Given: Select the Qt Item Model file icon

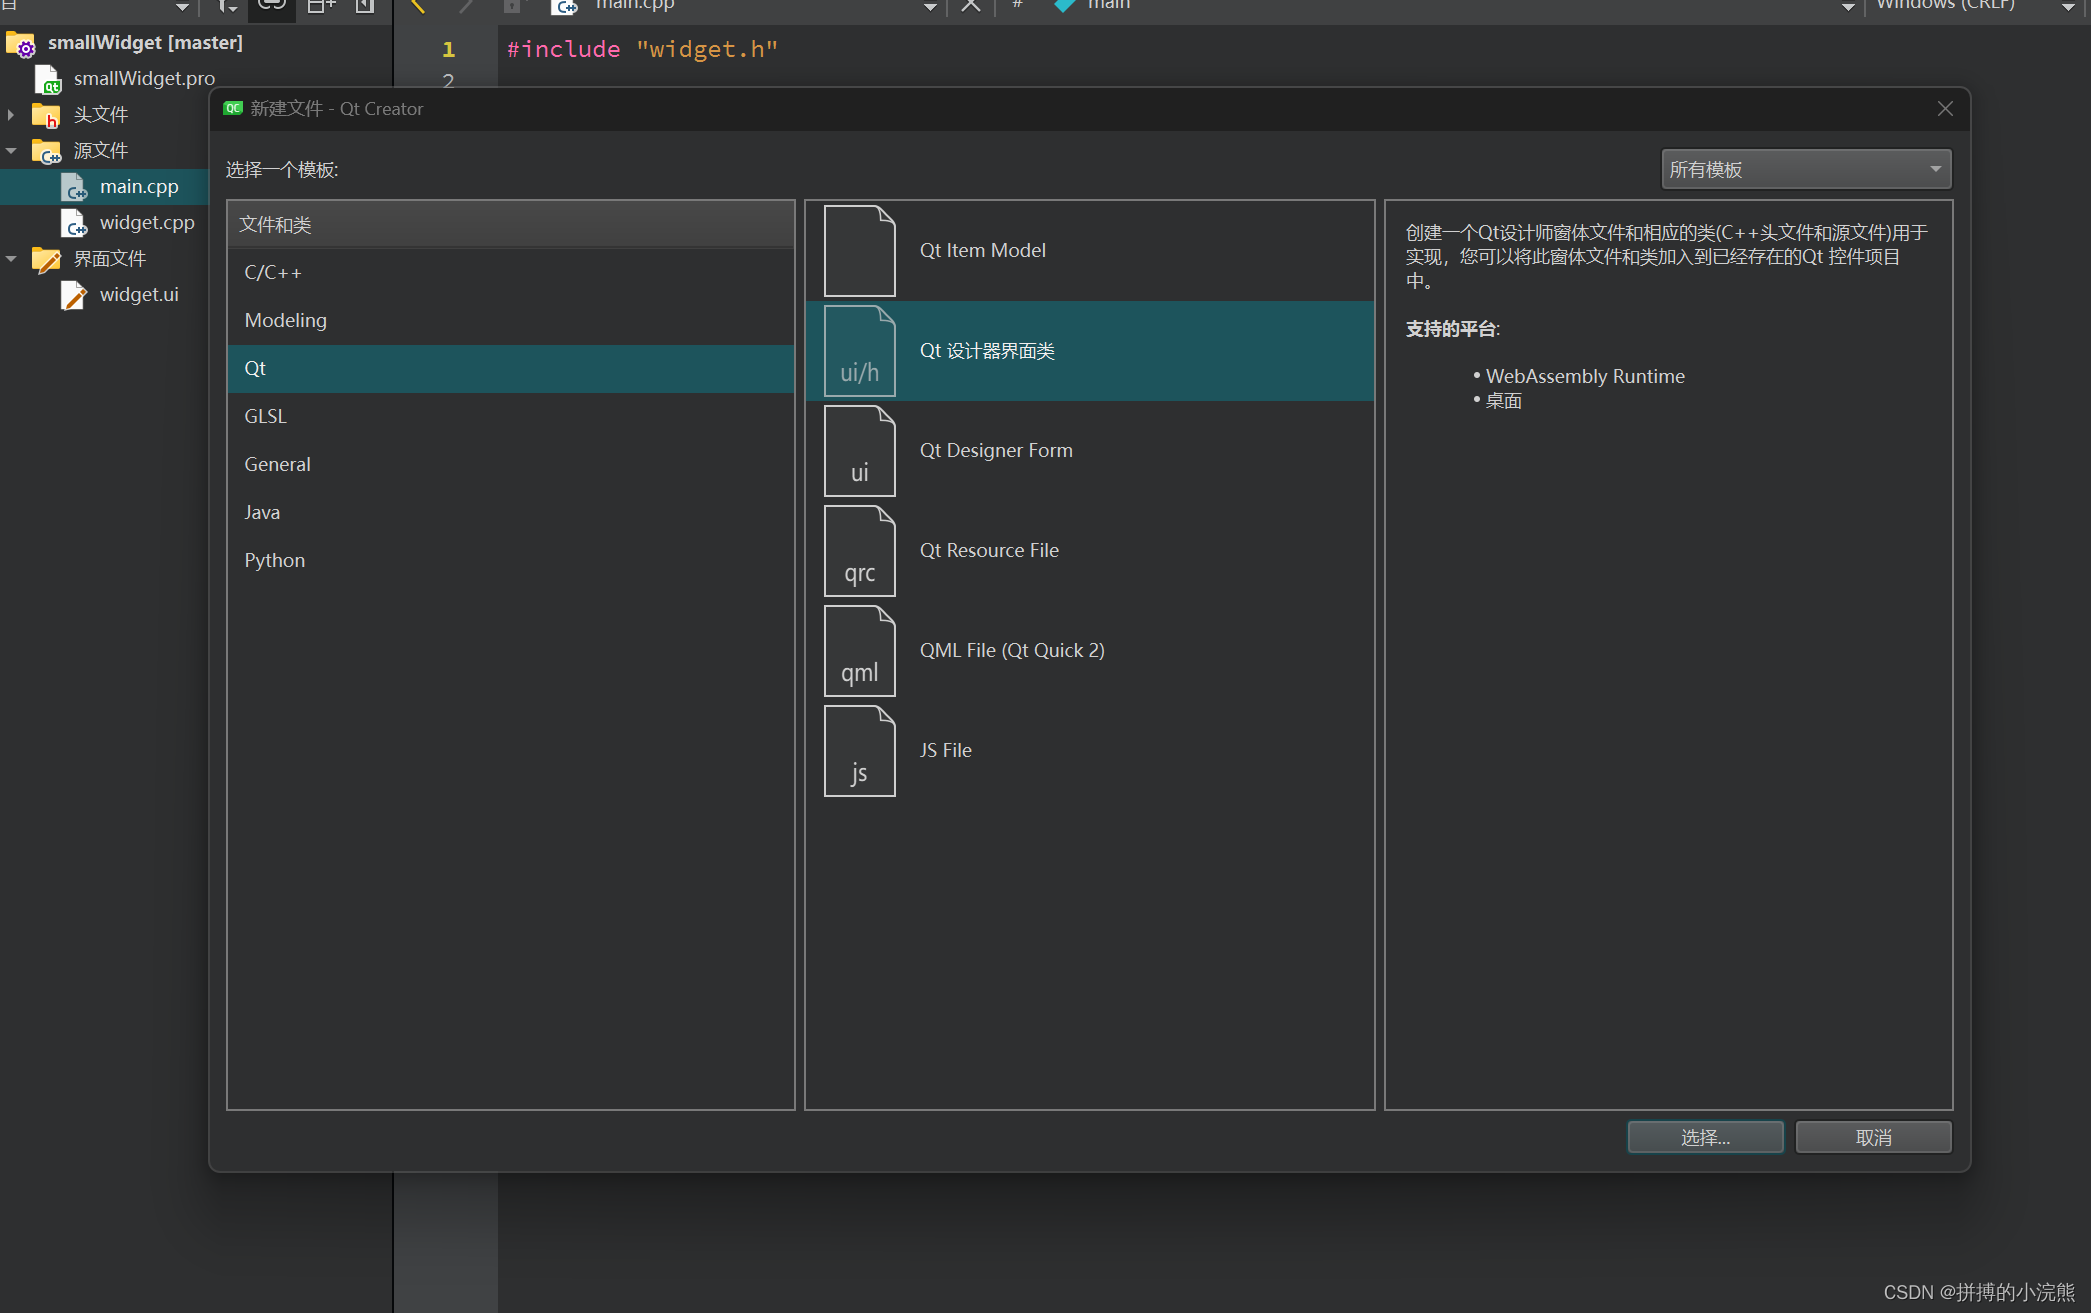Looking at the screenshot, I should coord(859,251).
